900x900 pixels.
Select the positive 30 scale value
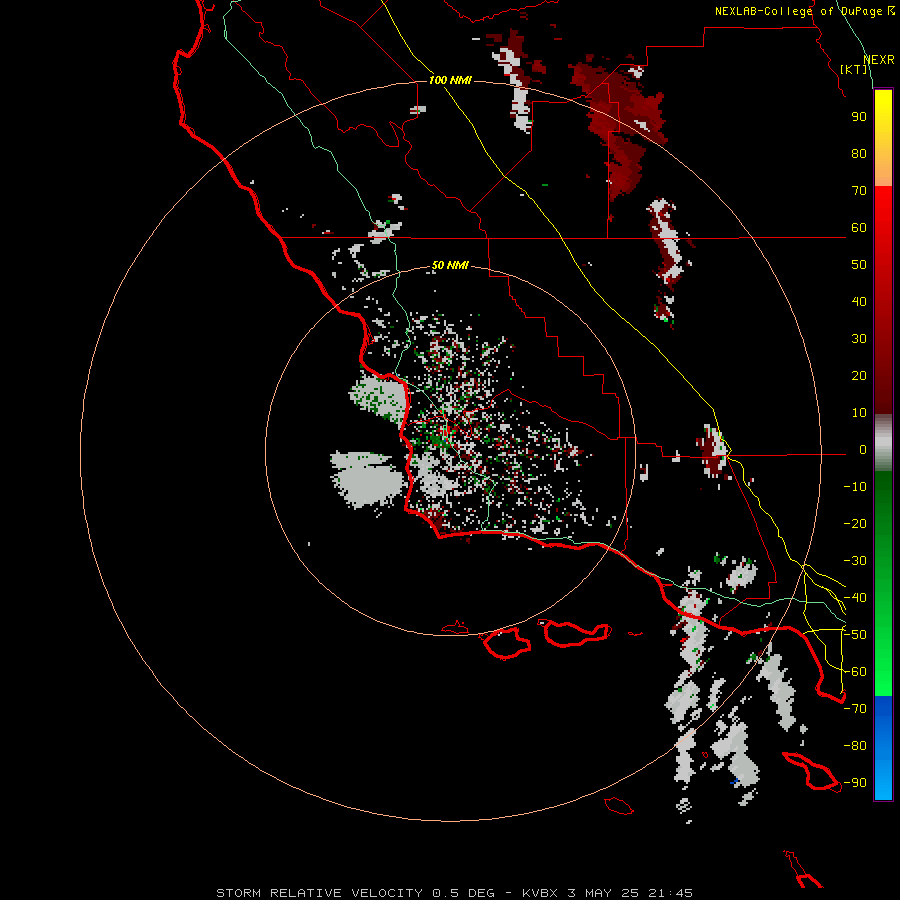click(x=859, y=339)
